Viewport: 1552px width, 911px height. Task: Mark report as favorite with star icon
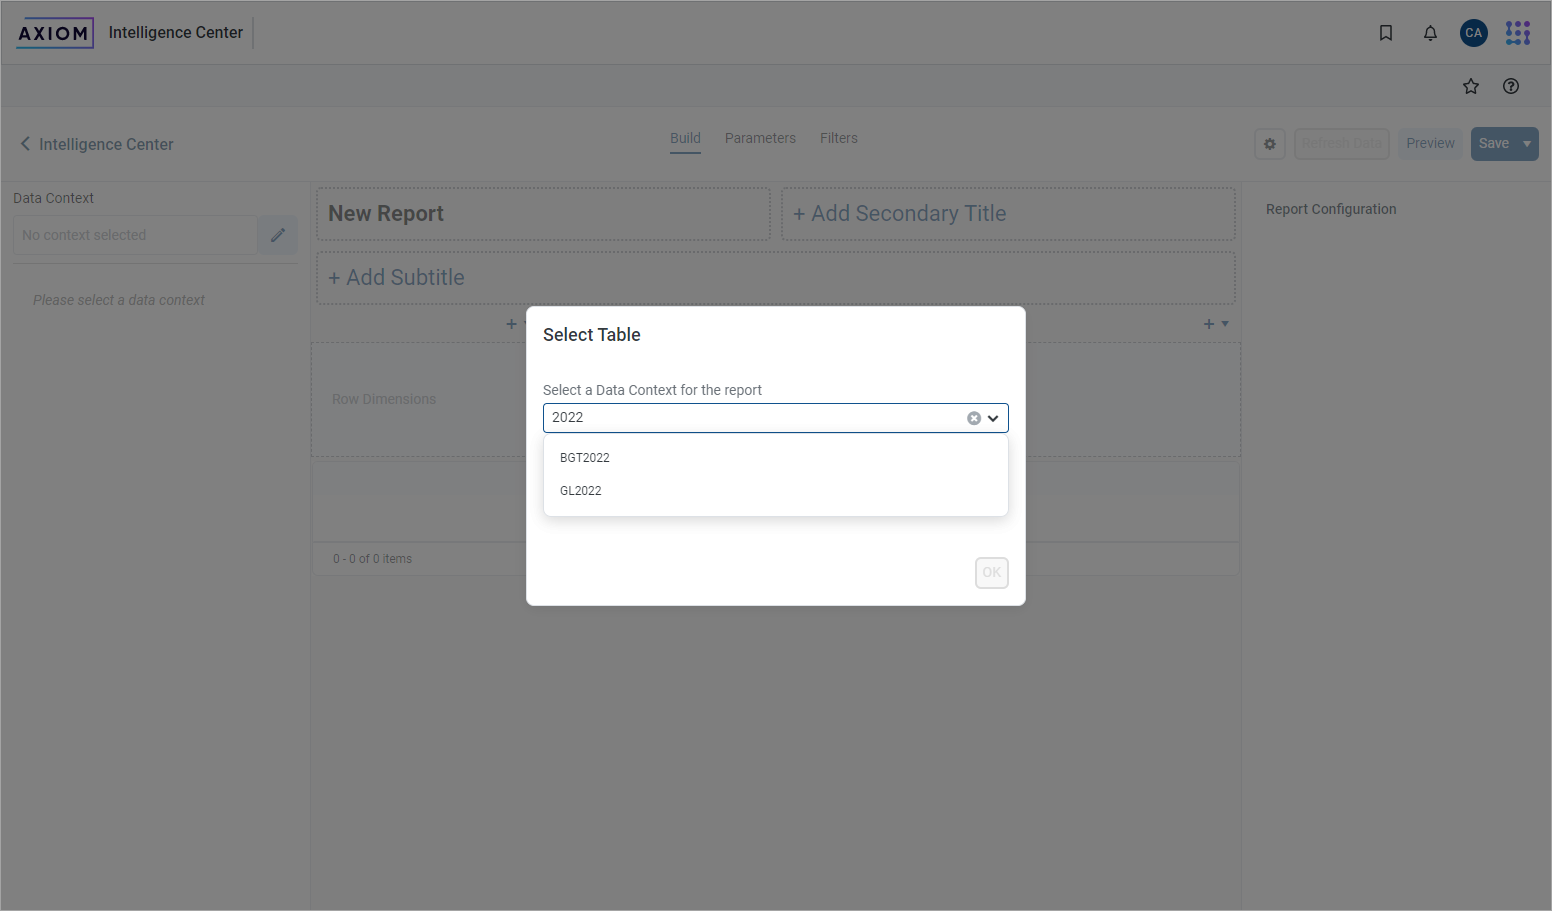coord(1470,86)
